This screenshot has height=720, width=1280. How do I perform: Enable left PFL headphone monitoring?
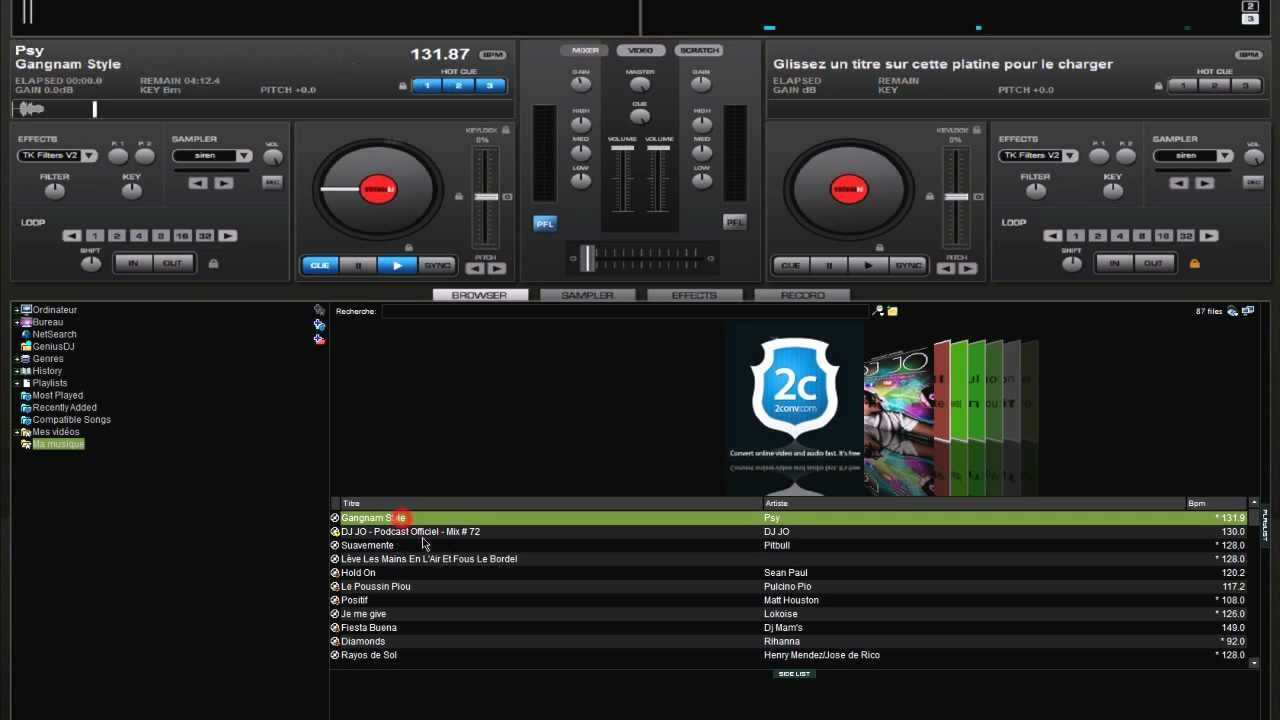(x=544, y=223)
